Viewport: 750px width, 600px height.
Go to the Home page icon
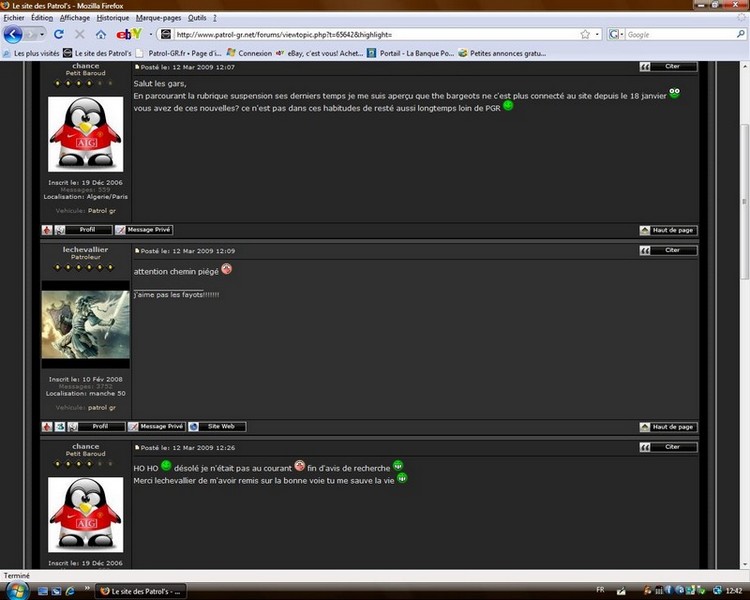100,34
